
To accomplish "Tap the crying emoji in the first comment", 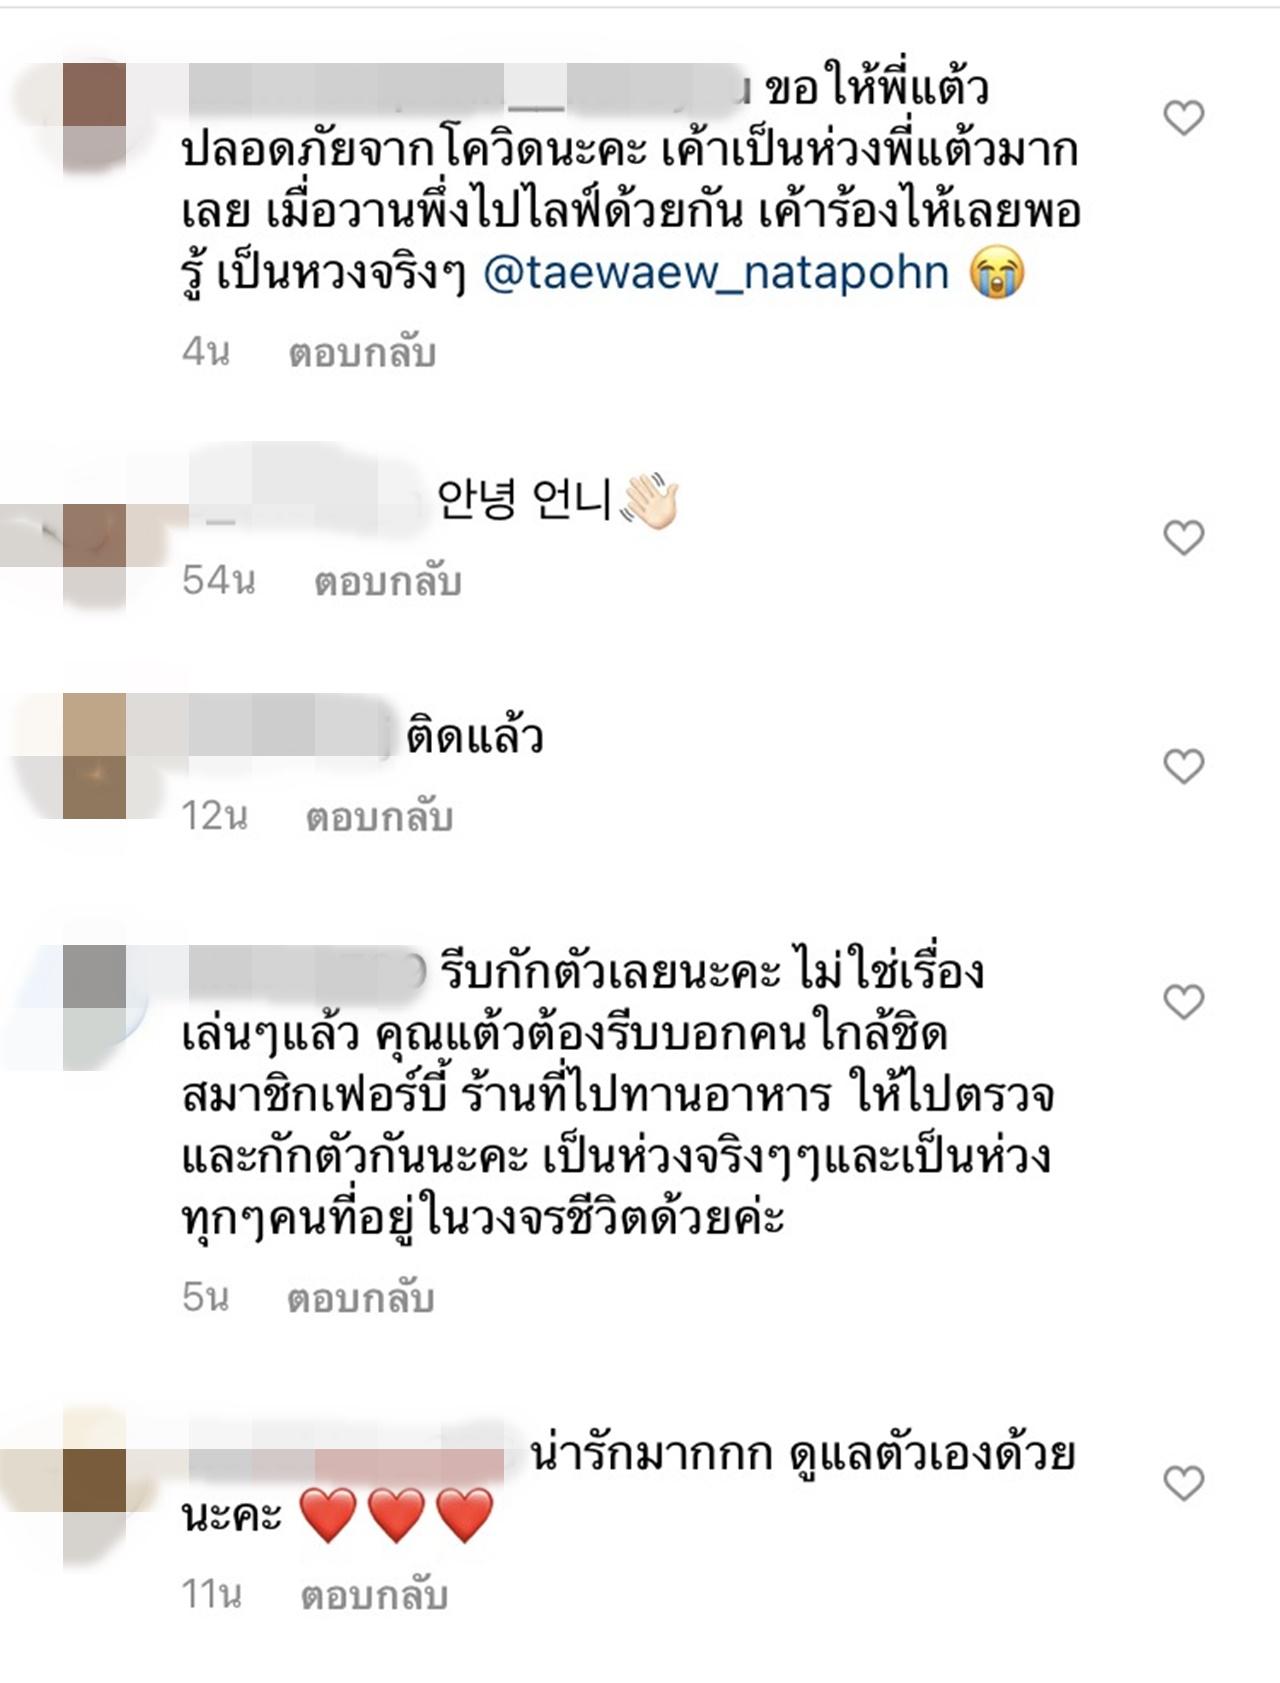I will [997, 273].
